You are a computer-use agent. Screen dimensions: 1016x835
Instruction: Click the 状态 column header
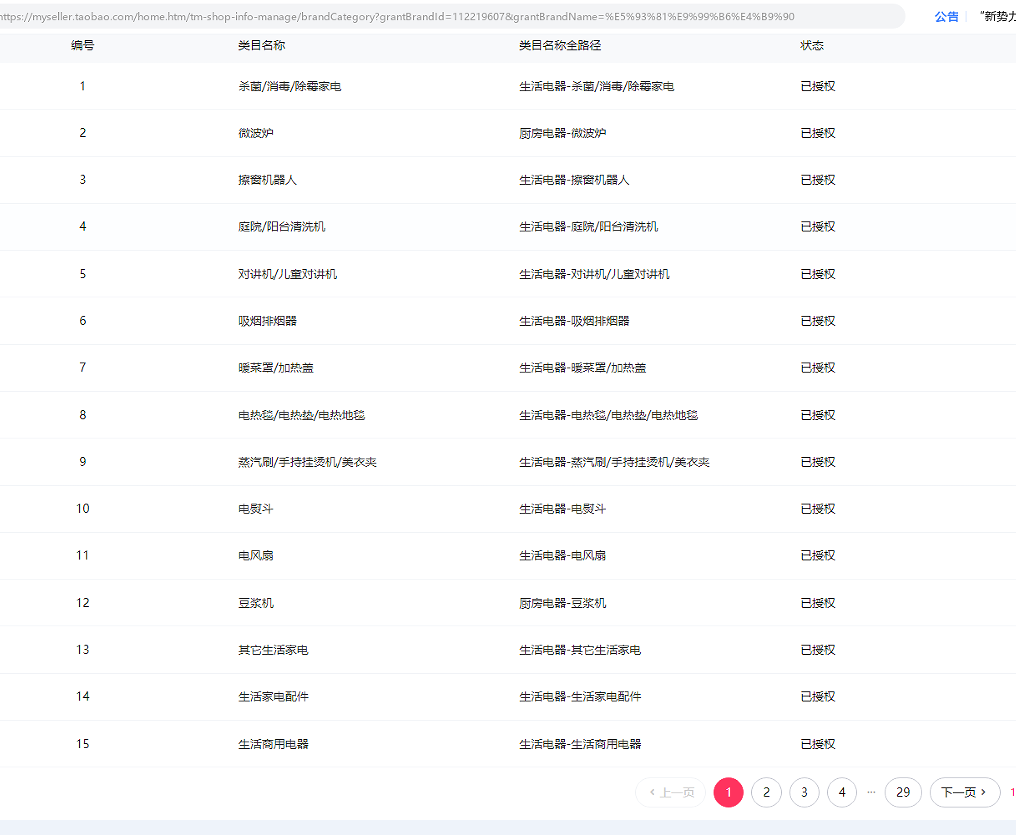tap(812, 46)
